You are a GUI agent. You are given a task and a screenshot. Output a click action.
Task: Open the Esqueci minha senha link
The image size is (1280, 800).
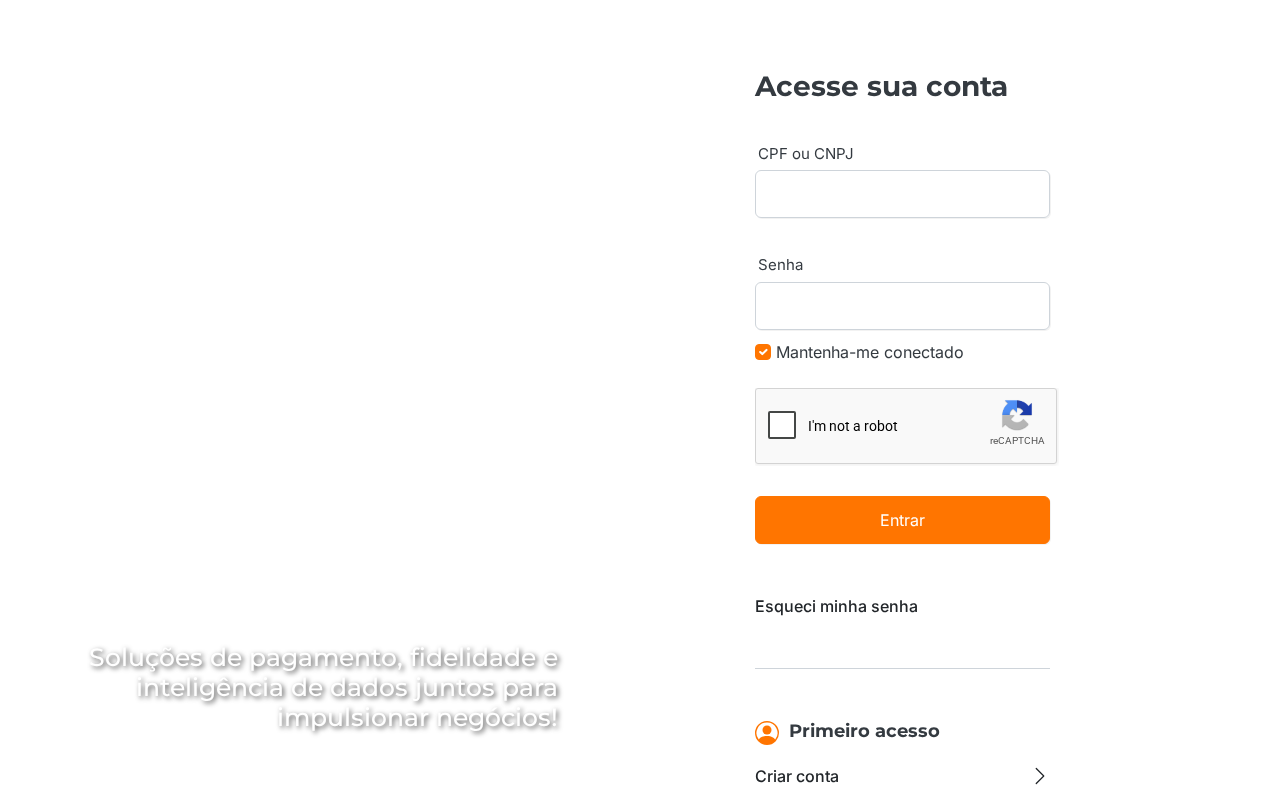pos(836,606)
